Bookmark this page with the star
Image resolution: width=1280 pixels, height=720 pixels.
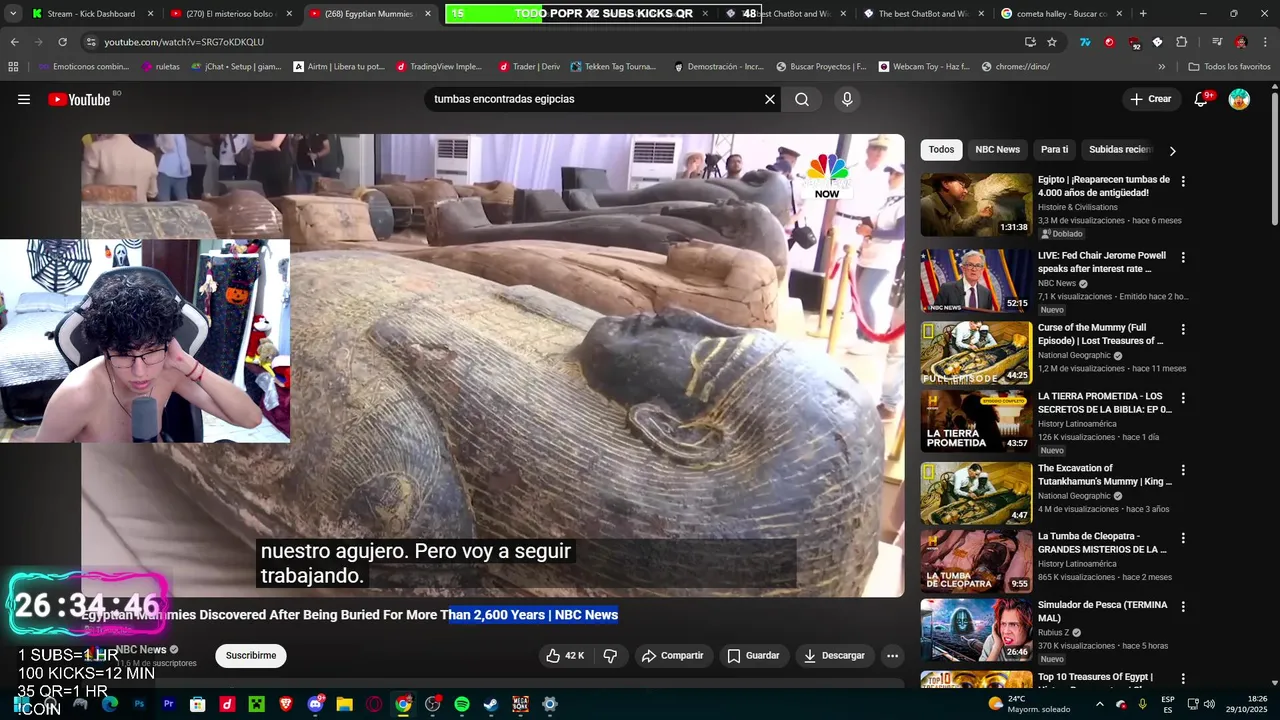(1052, 42)
